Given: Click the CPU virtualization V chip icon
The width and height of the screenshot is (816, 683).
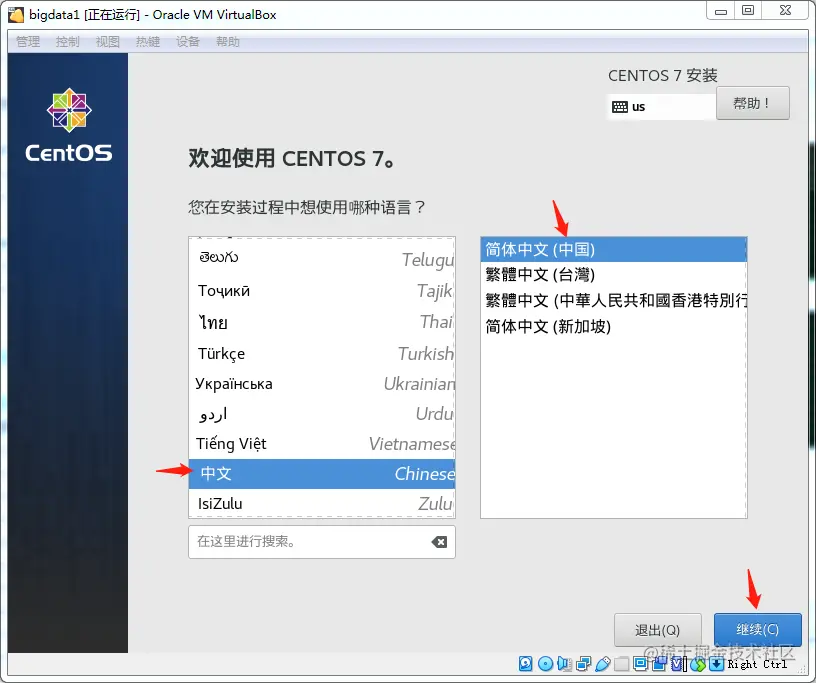Looking at the screenshot, I should pos(677,664).
